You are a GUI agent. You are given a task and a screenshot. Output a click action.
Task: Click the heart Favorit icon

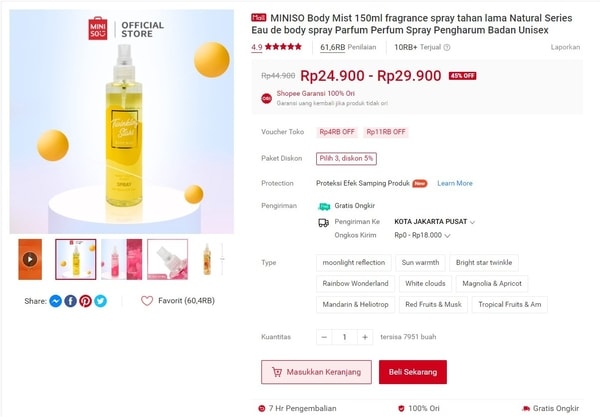point(147,301)
